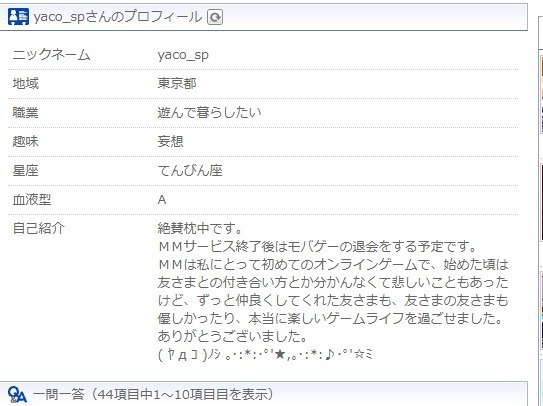The image size is (543, 406).
Task: Select the 東京都 region value
Action: [x=177, y=83]
